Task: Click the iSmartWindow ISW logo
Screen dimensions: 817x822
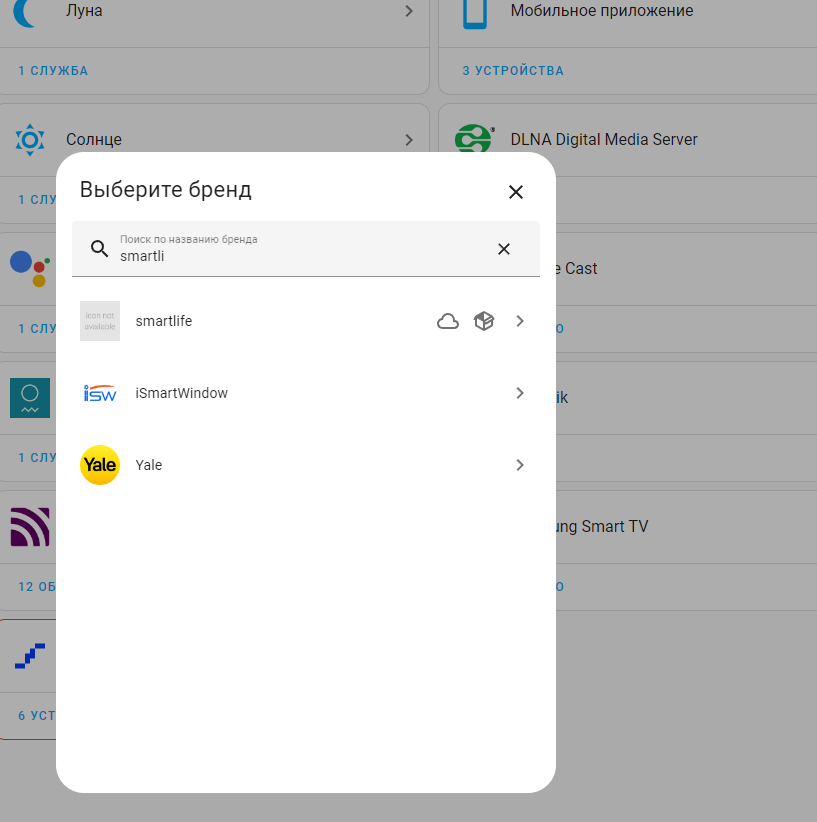Action: 100,393
